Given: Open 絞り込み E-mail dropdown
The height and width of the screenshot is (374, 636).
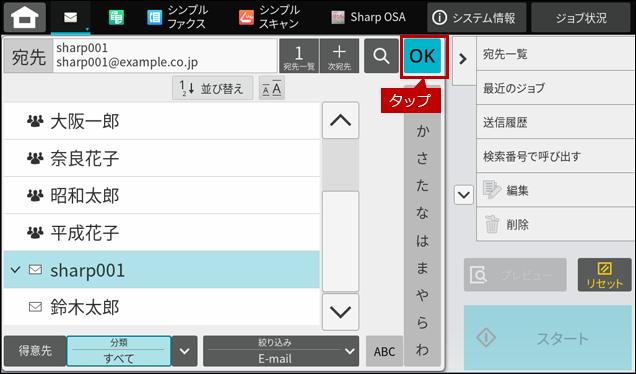Looking at the screenshot, I should click(281, 351).
